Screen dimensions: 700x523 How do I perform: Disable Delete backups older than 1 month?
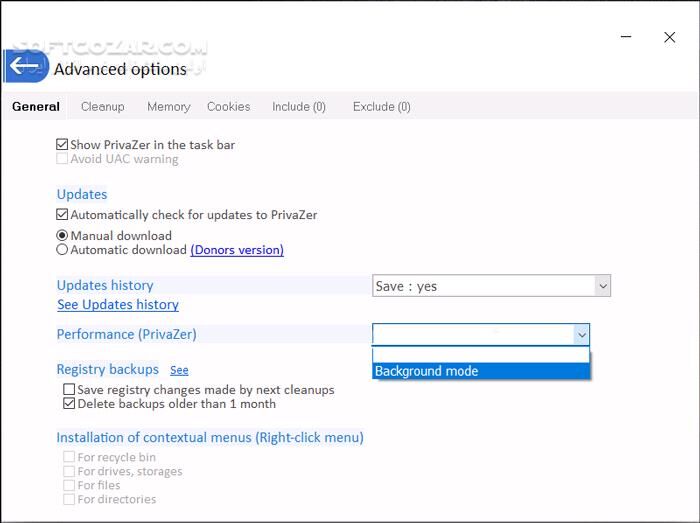(69, 404)
